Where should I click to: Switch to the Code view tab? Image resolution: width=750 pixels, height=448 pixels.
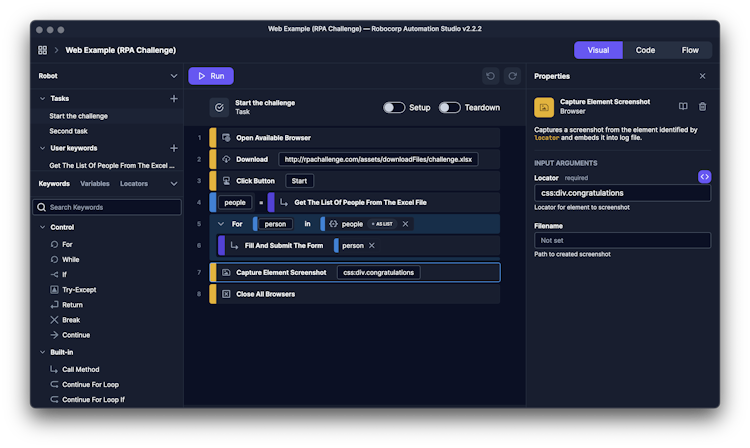click(645, 50)
